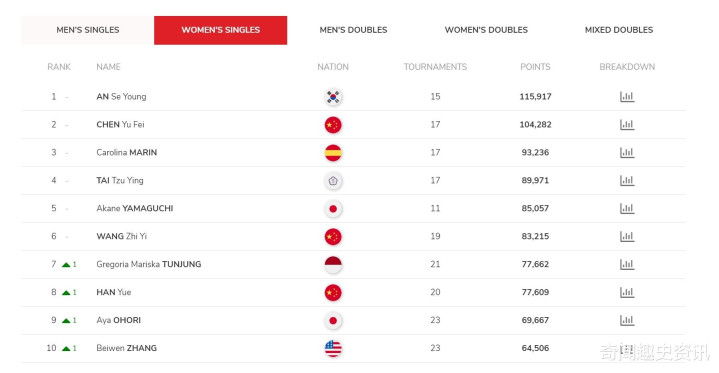Click the Spain flag next to MARIN
Image resolution: width=719 pixels, height=373 pixels.
pyautogui.click(x=333, y=153)
